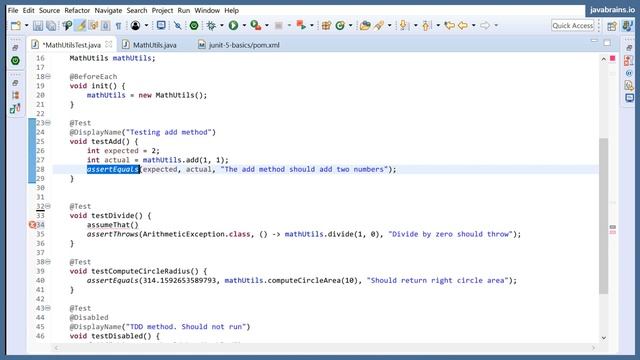This screenshot has width=640, height=360.
Task: Click the vertical scrollbar thumb
Action: (604, 216)
